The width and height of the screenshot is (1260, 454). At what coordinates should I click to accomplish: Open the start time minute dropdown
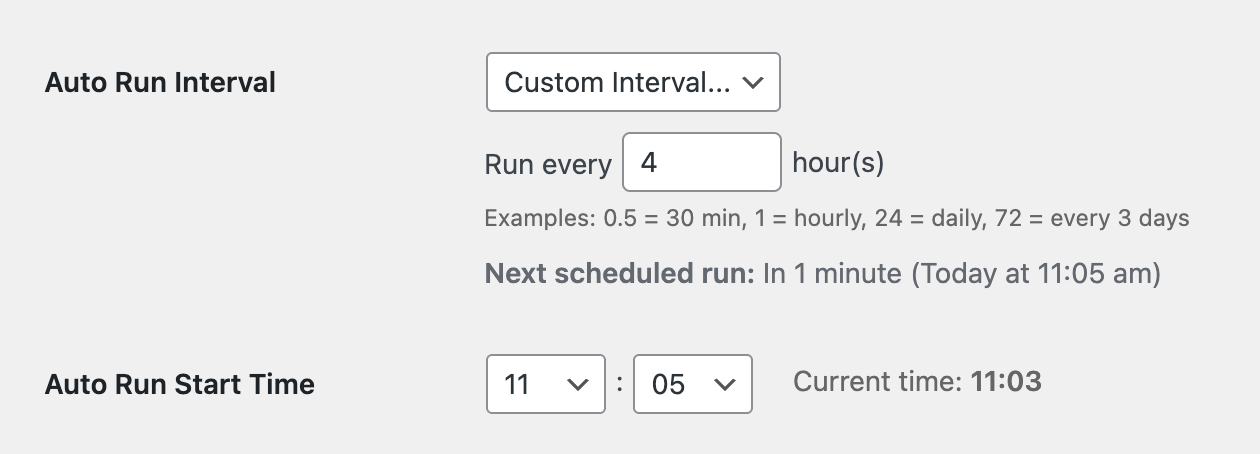point(692,384)
